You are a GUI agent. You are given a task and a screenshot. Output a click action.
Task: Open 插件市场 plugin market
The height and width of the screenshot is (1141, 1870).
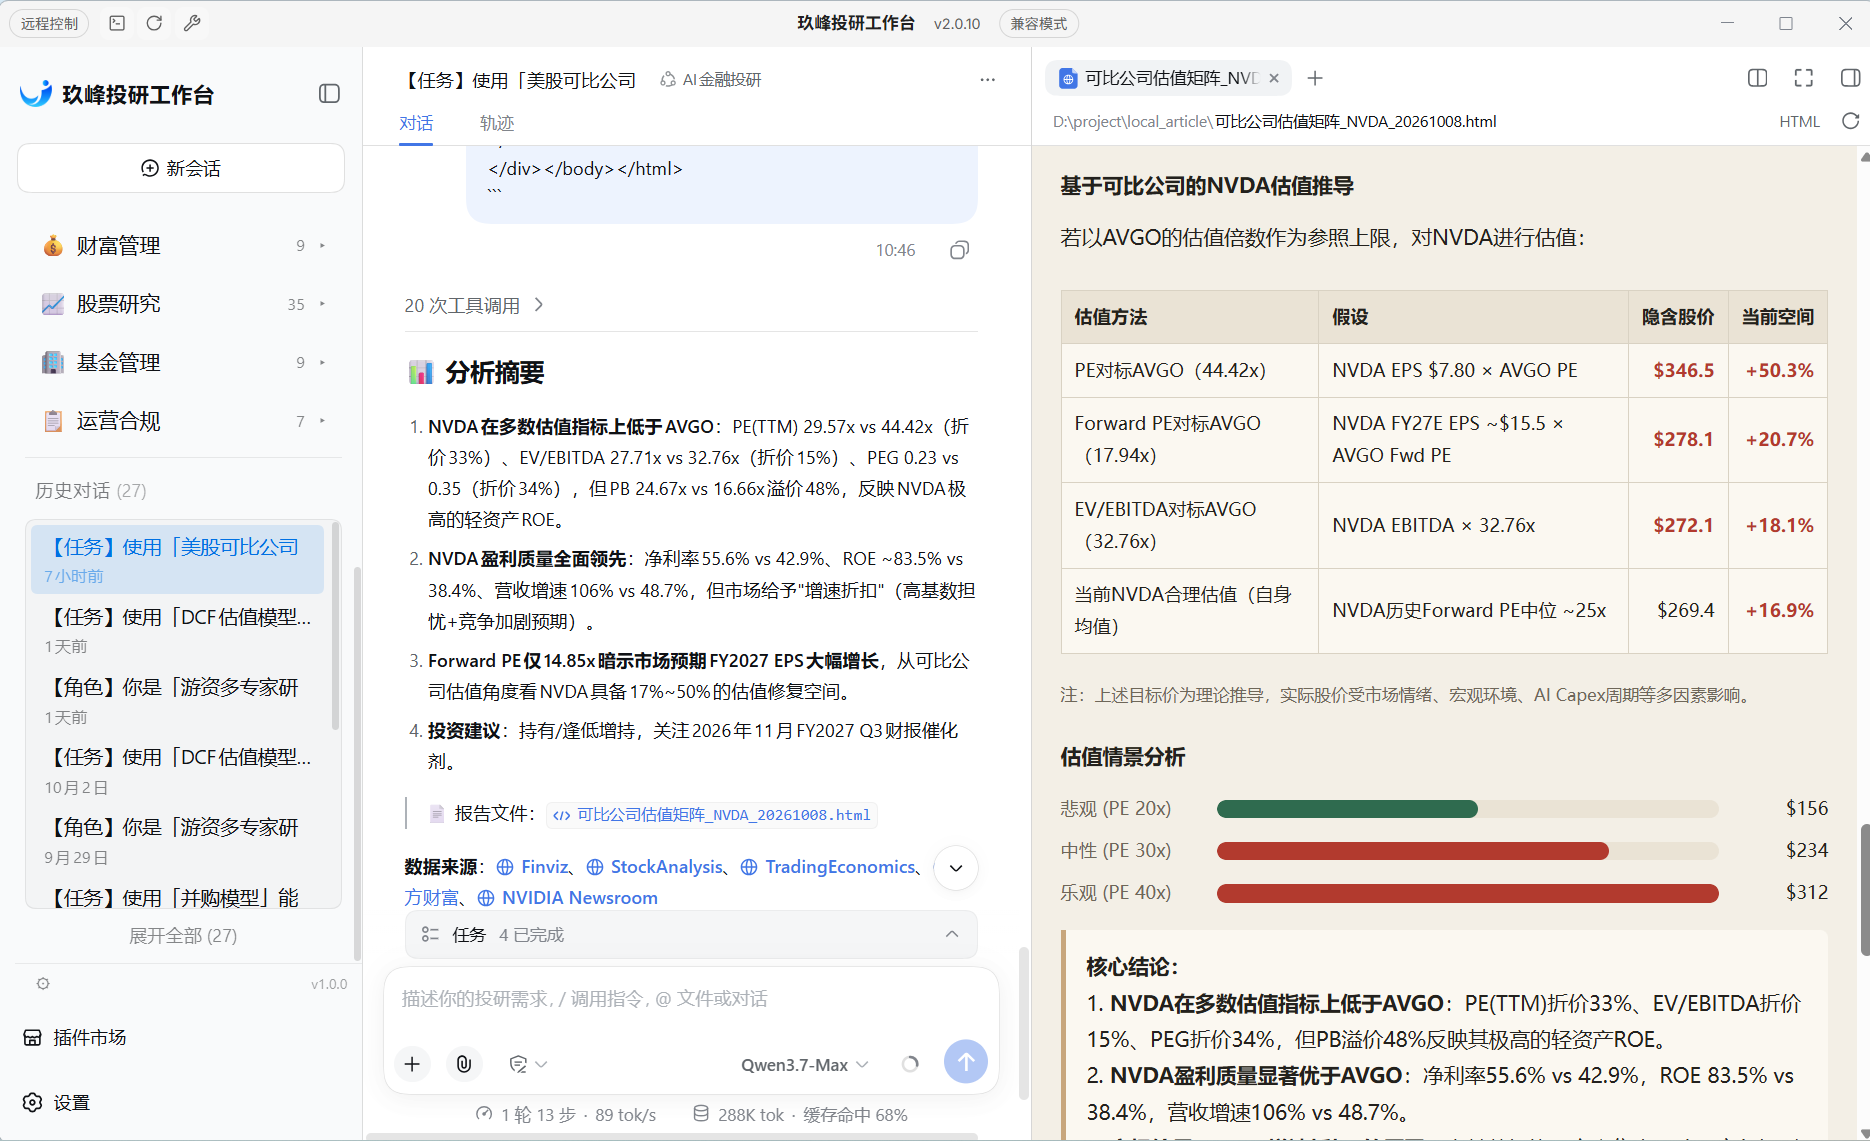(75, 1038)
